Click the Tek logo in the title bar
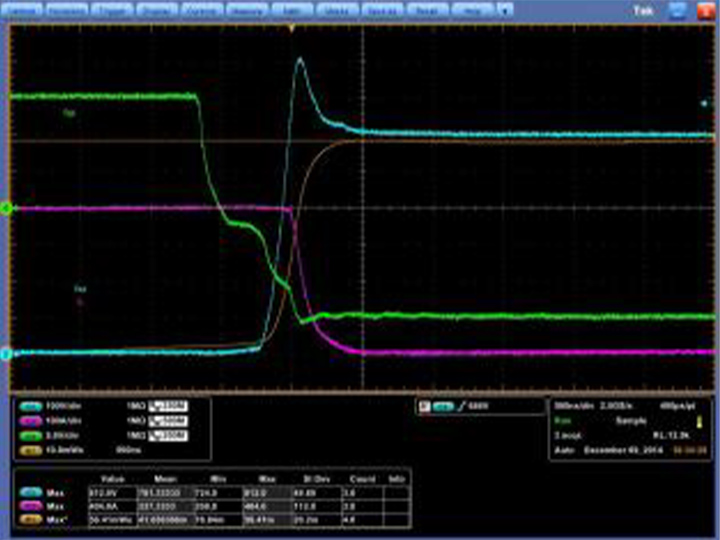This screenshot has height=540, width=720. click(x=643, y=10)
